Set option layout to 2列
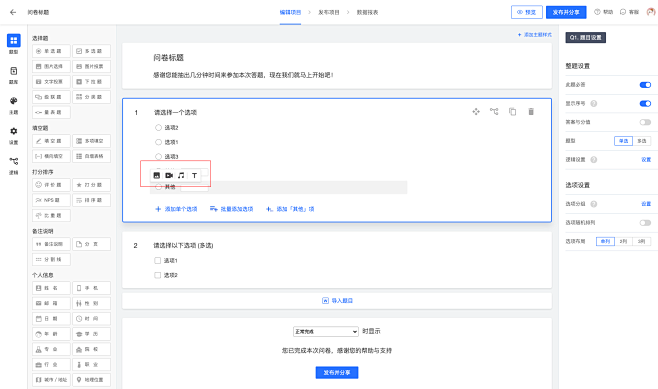 tap(624, 241)
